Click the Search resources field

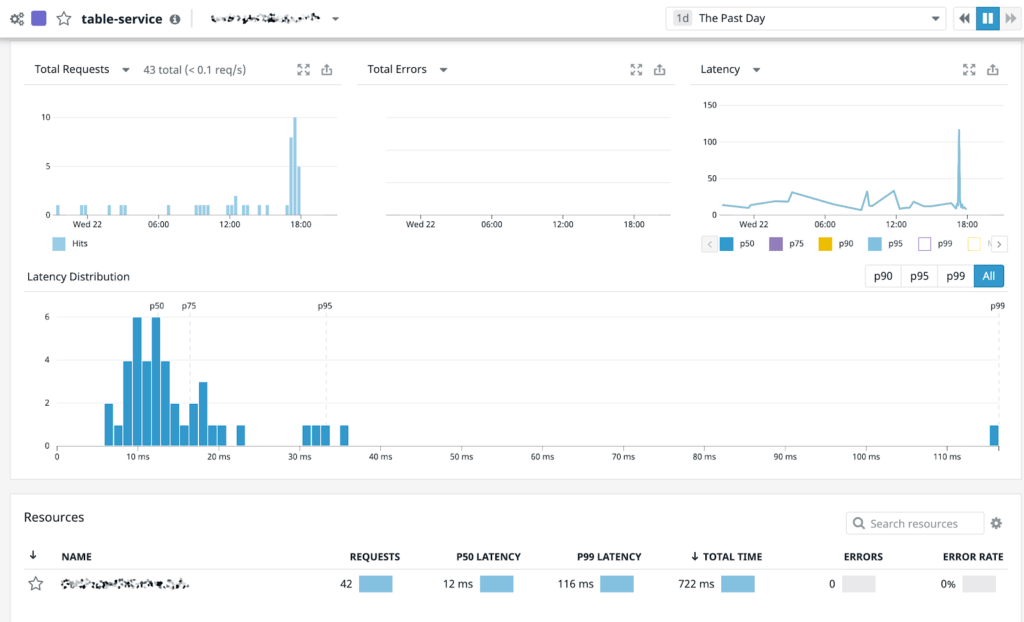click(913, 523)
